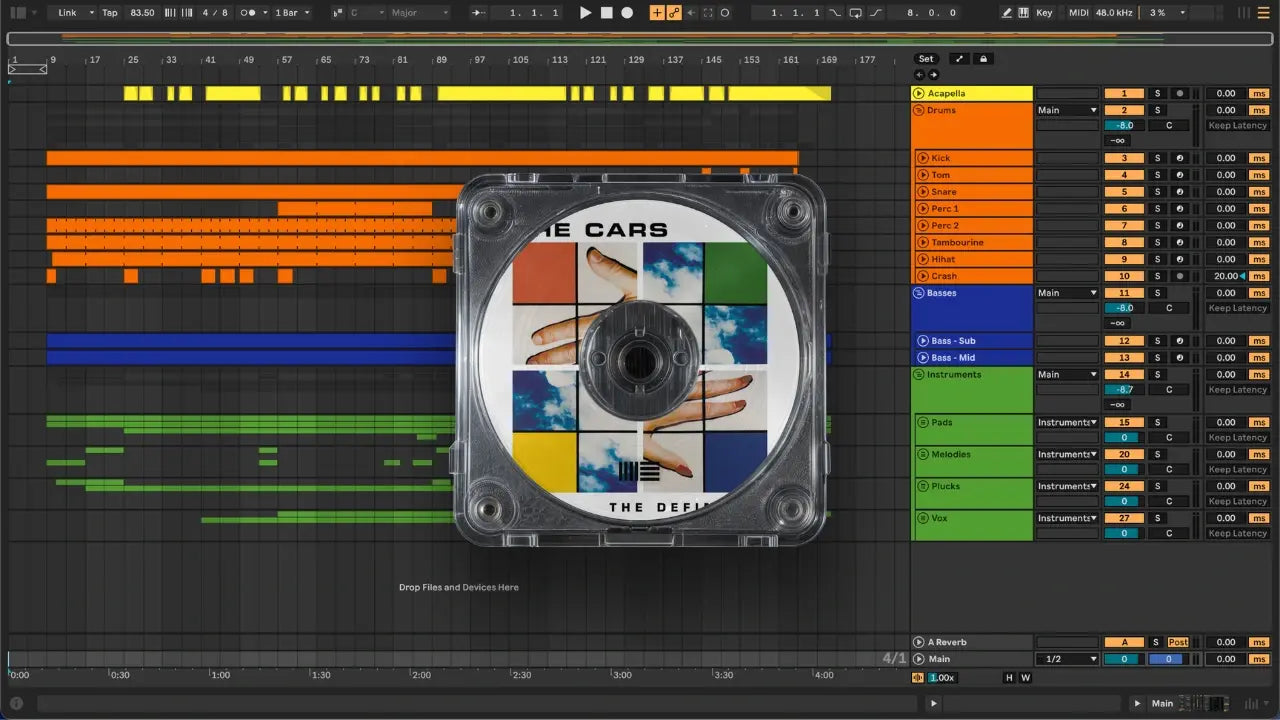Click the Set locator button
This screenshot has width=1280, height=720.
click(x=926, y=59)
